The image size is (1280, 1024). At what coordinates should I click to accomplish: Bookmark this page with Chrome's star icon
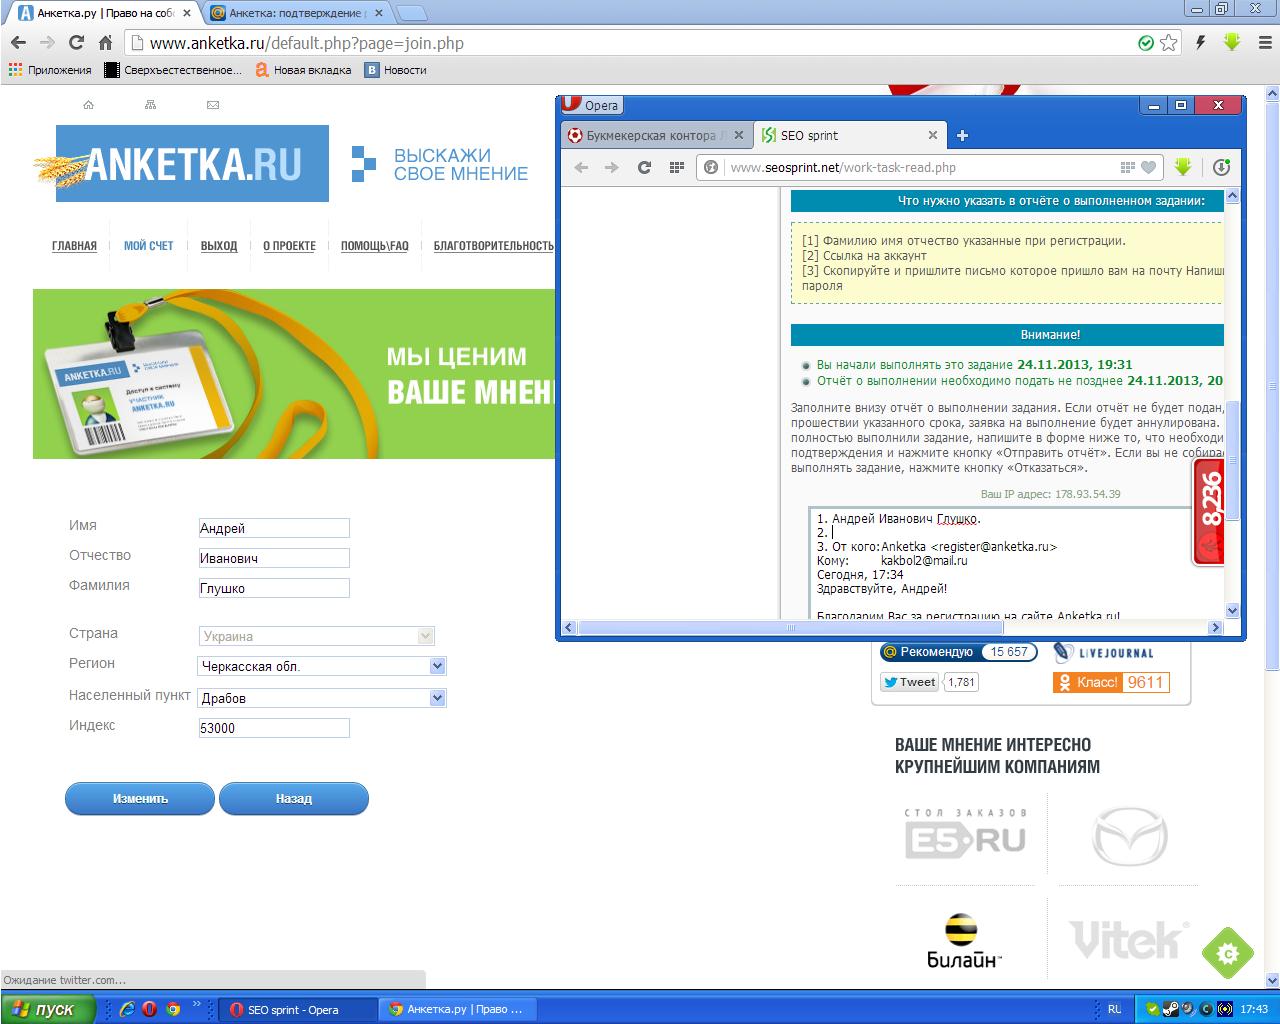coord(1168,43)
